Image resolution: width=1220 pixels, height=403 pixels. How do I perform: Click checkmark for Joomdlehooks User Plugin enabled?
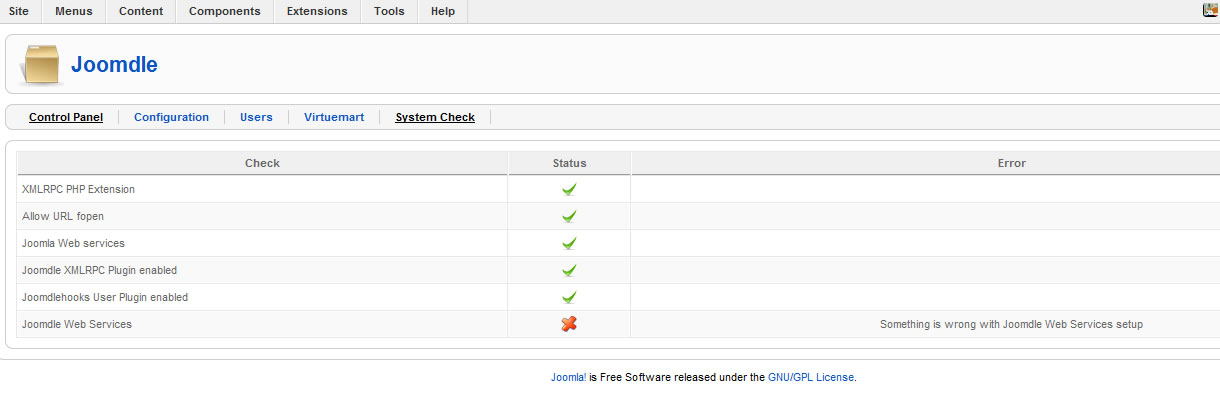(x=569, y=297)
